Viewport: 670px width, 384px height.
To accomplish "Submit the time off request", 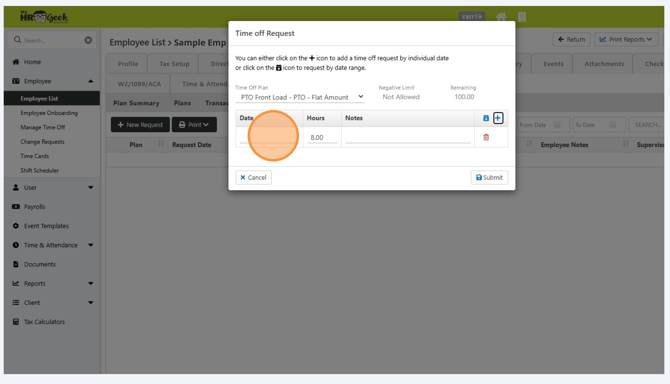I will [489, 177].
